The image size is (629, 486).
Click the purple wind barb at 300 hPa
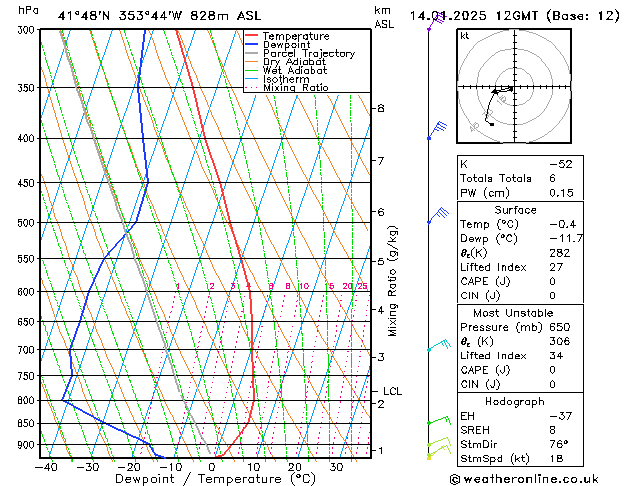pos(436,22)
